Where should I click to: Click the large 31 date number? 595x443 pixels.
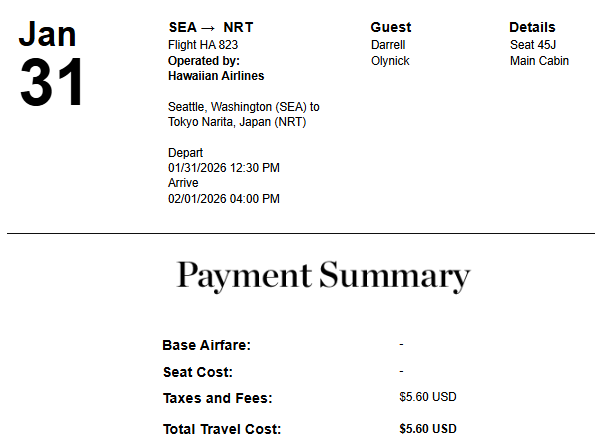pyautogui.click(x=51, y=82)
